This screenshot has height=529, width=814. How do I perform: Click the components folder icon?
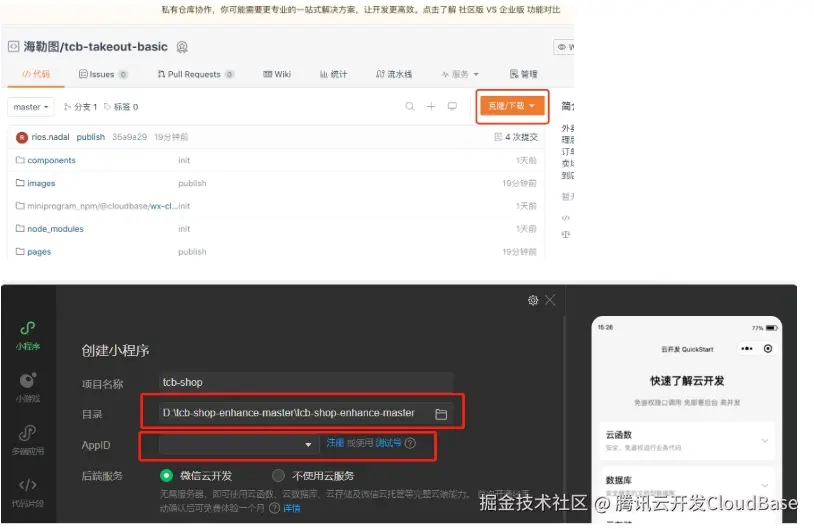pos(20,160)
